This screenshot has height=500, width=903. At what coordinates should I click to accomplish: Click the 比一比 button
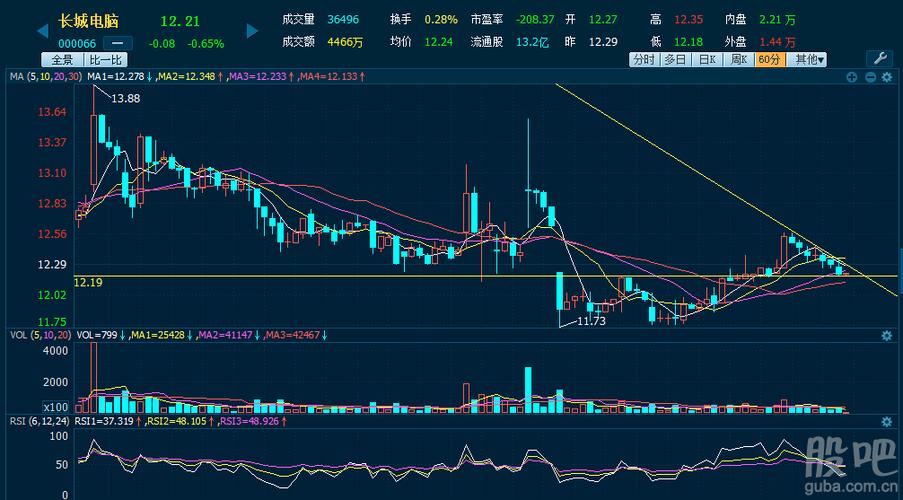pos(106,60)
